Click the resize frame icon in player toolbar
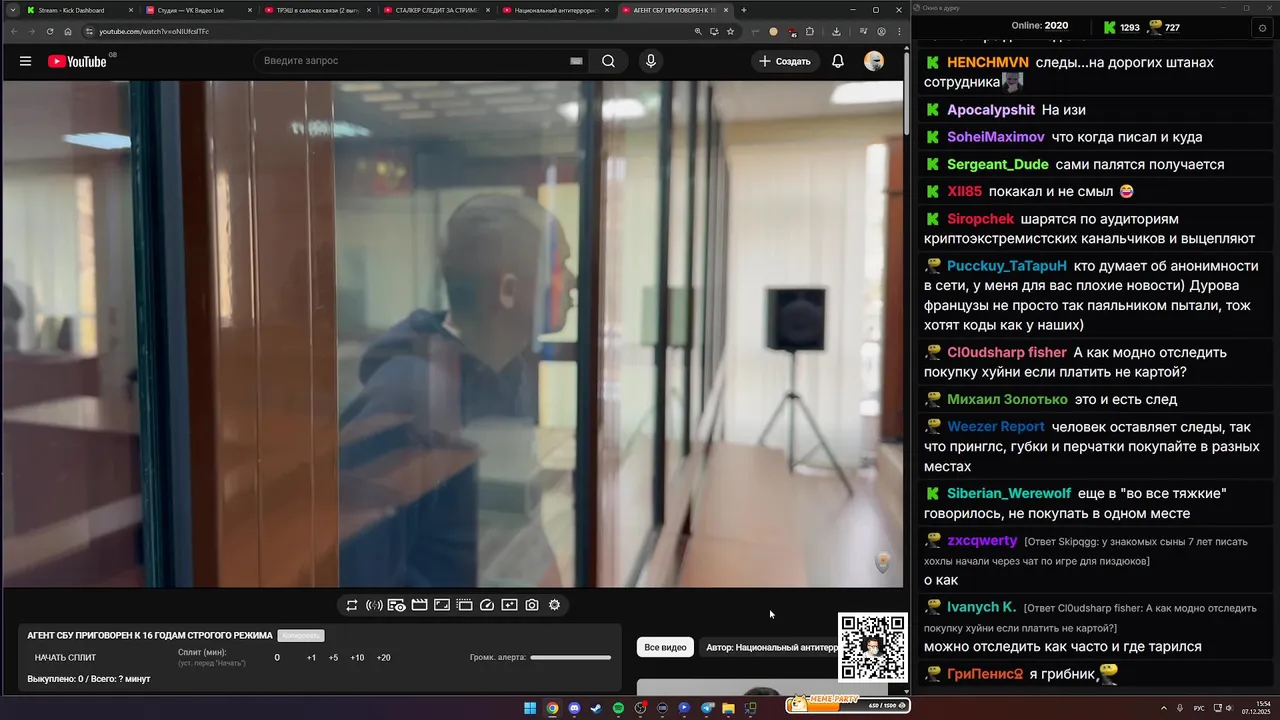1280x720 pixels. click(x=442, y=605)
